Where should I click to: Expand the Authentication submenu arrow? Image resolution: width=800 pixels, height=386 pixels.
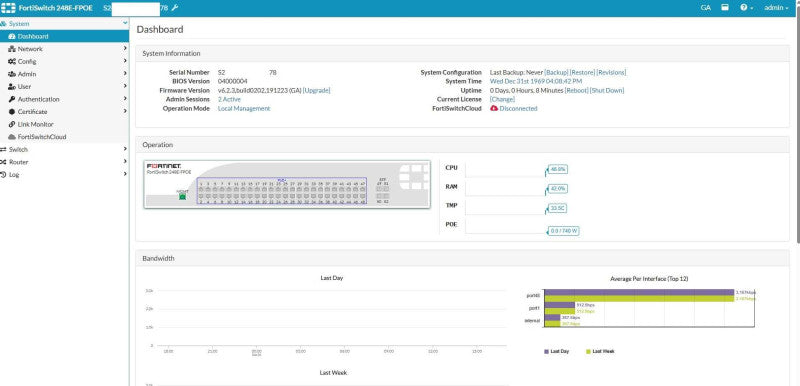coord(125,99)
